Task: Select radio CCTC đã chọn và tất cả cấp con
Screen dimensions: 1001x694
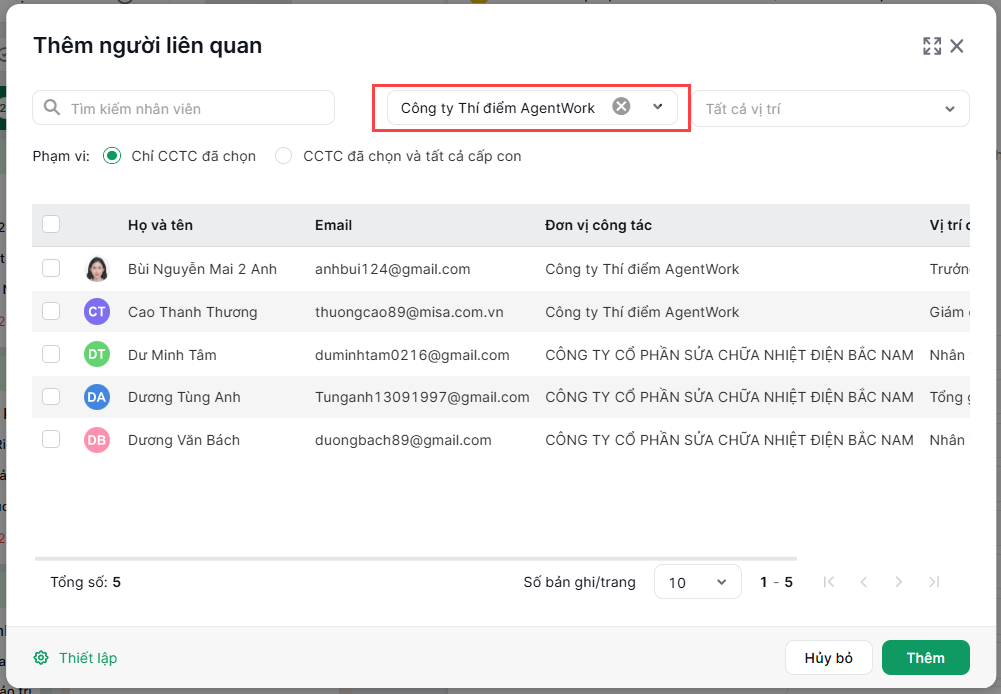Action: point(283,156)
